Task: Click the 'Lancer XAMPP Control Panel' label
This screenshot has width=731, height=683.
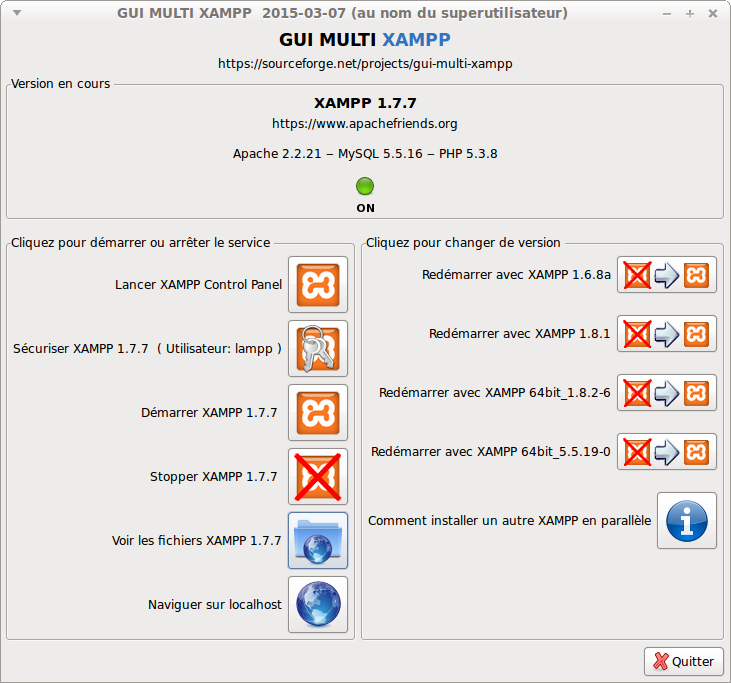Action: tap(199, 285)
